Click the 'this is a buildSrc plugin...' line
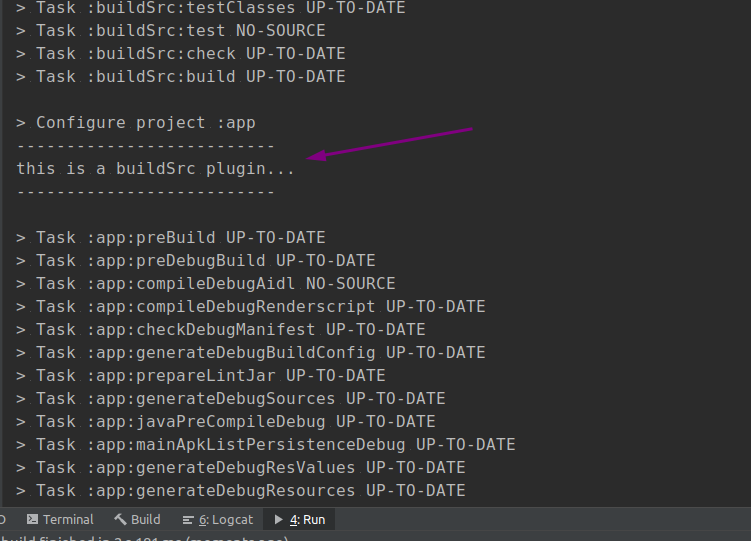 [155, 169]
